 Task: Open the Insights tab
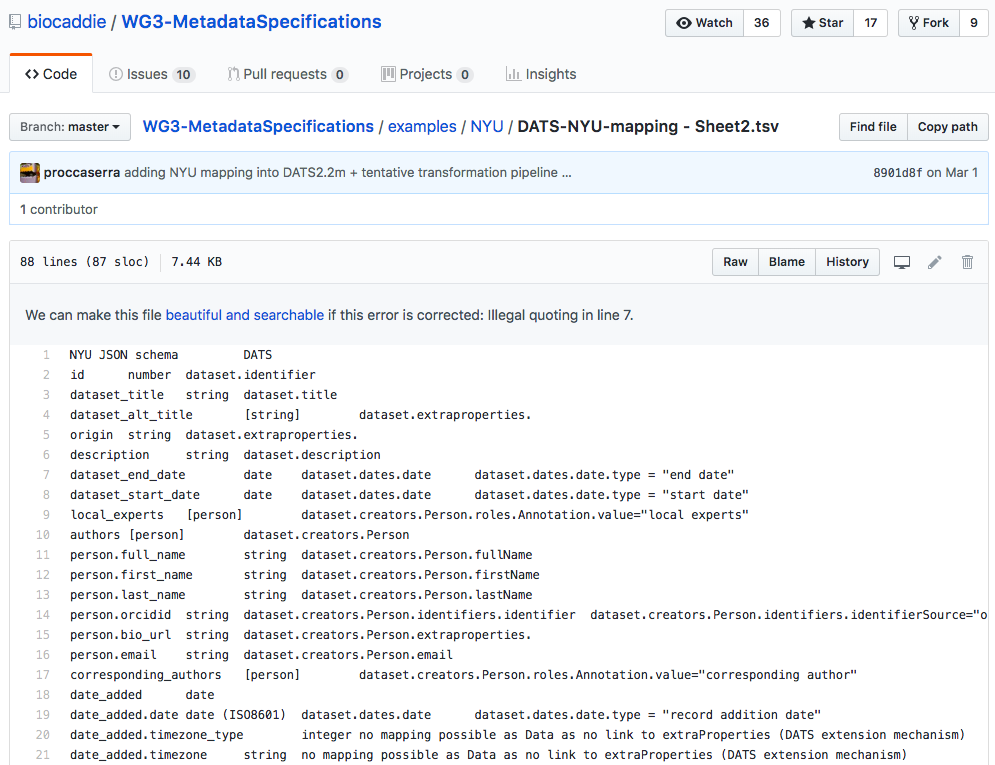coord(541,74)
